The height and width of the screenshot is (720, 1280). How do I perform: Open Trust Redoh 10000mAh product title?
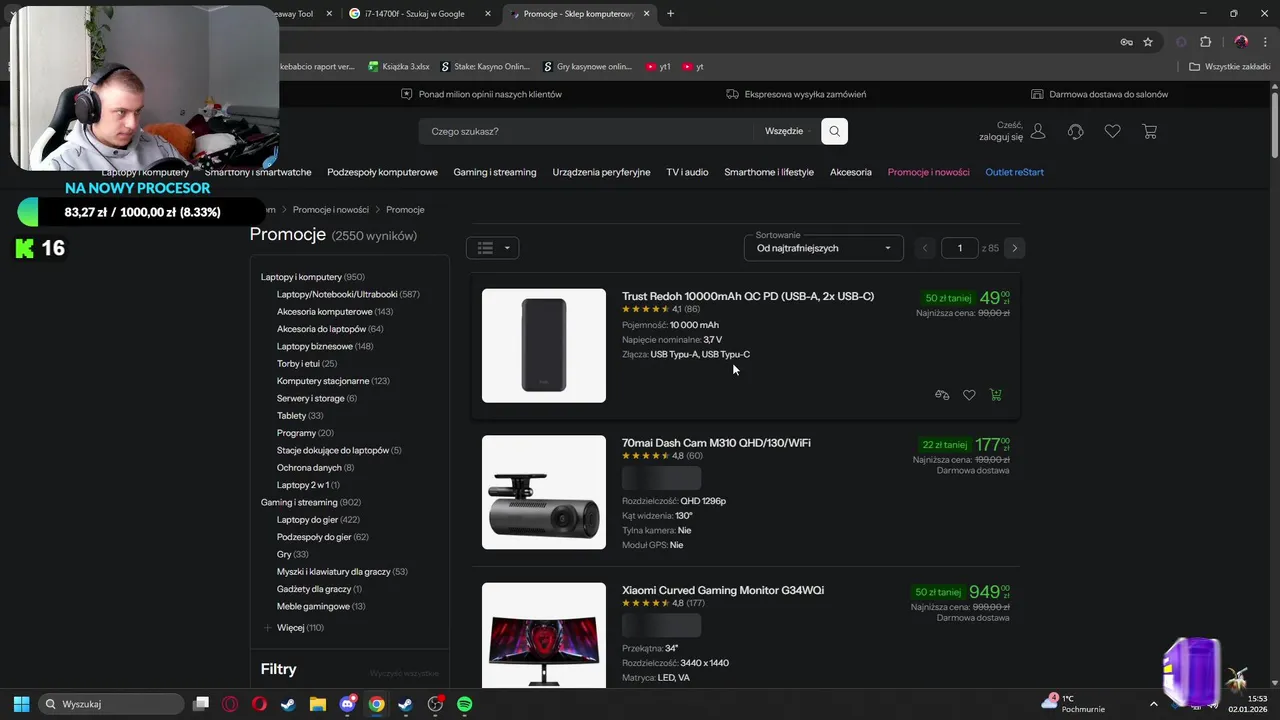[748, 296]
